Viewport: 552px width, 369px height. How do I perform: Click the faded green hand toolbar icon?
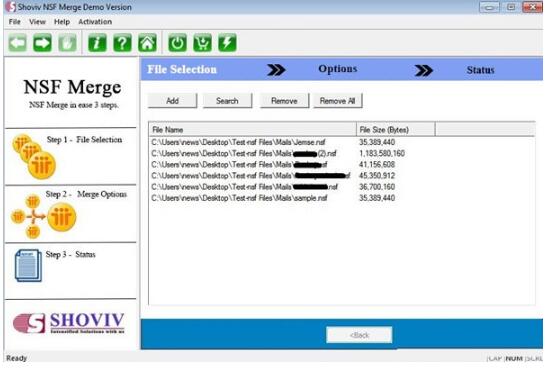(x=67, y=43)
